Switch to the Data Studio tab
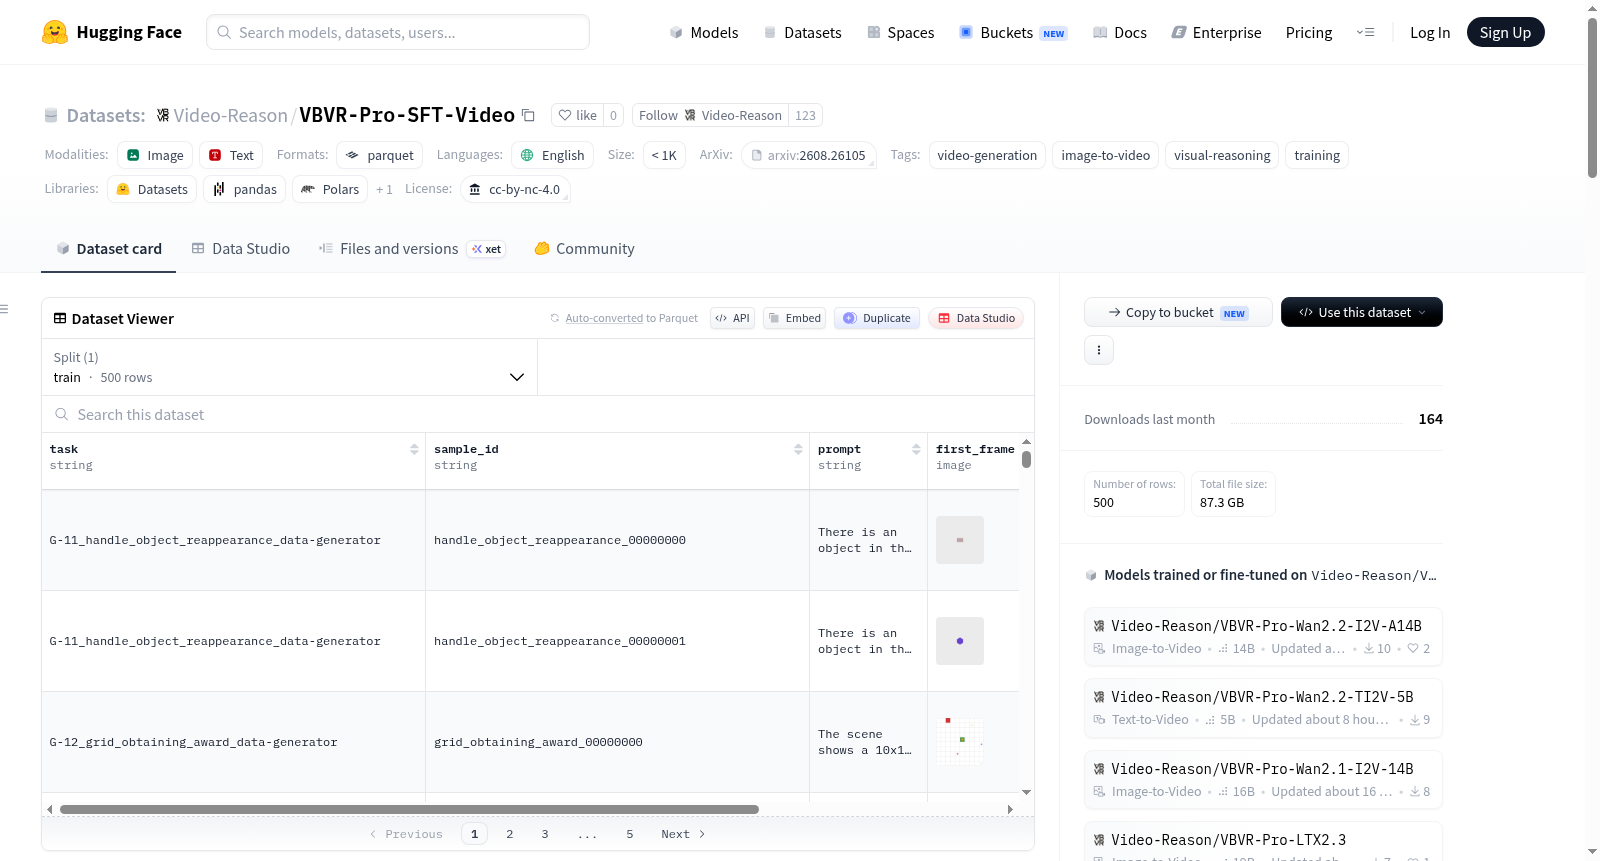Image resolution: width=1600 pixels, height=861 pixels. pos(241,249)
